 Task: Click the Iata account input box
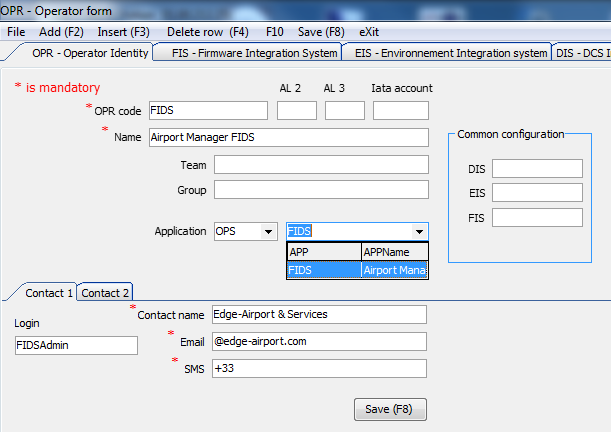pos(400,110)
